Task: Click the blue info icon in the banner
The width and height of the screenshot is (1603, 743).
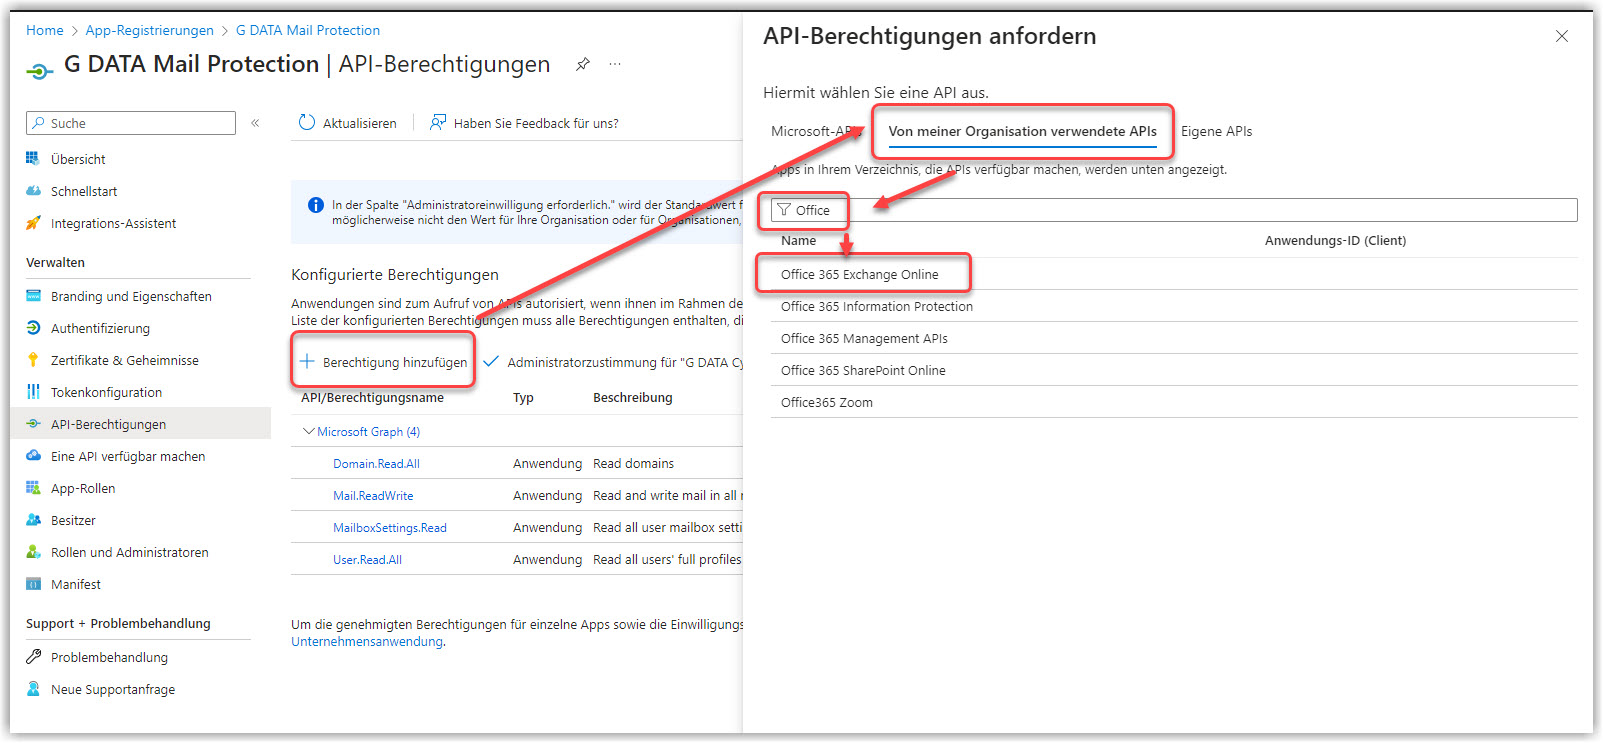Action: click(315, 205)
